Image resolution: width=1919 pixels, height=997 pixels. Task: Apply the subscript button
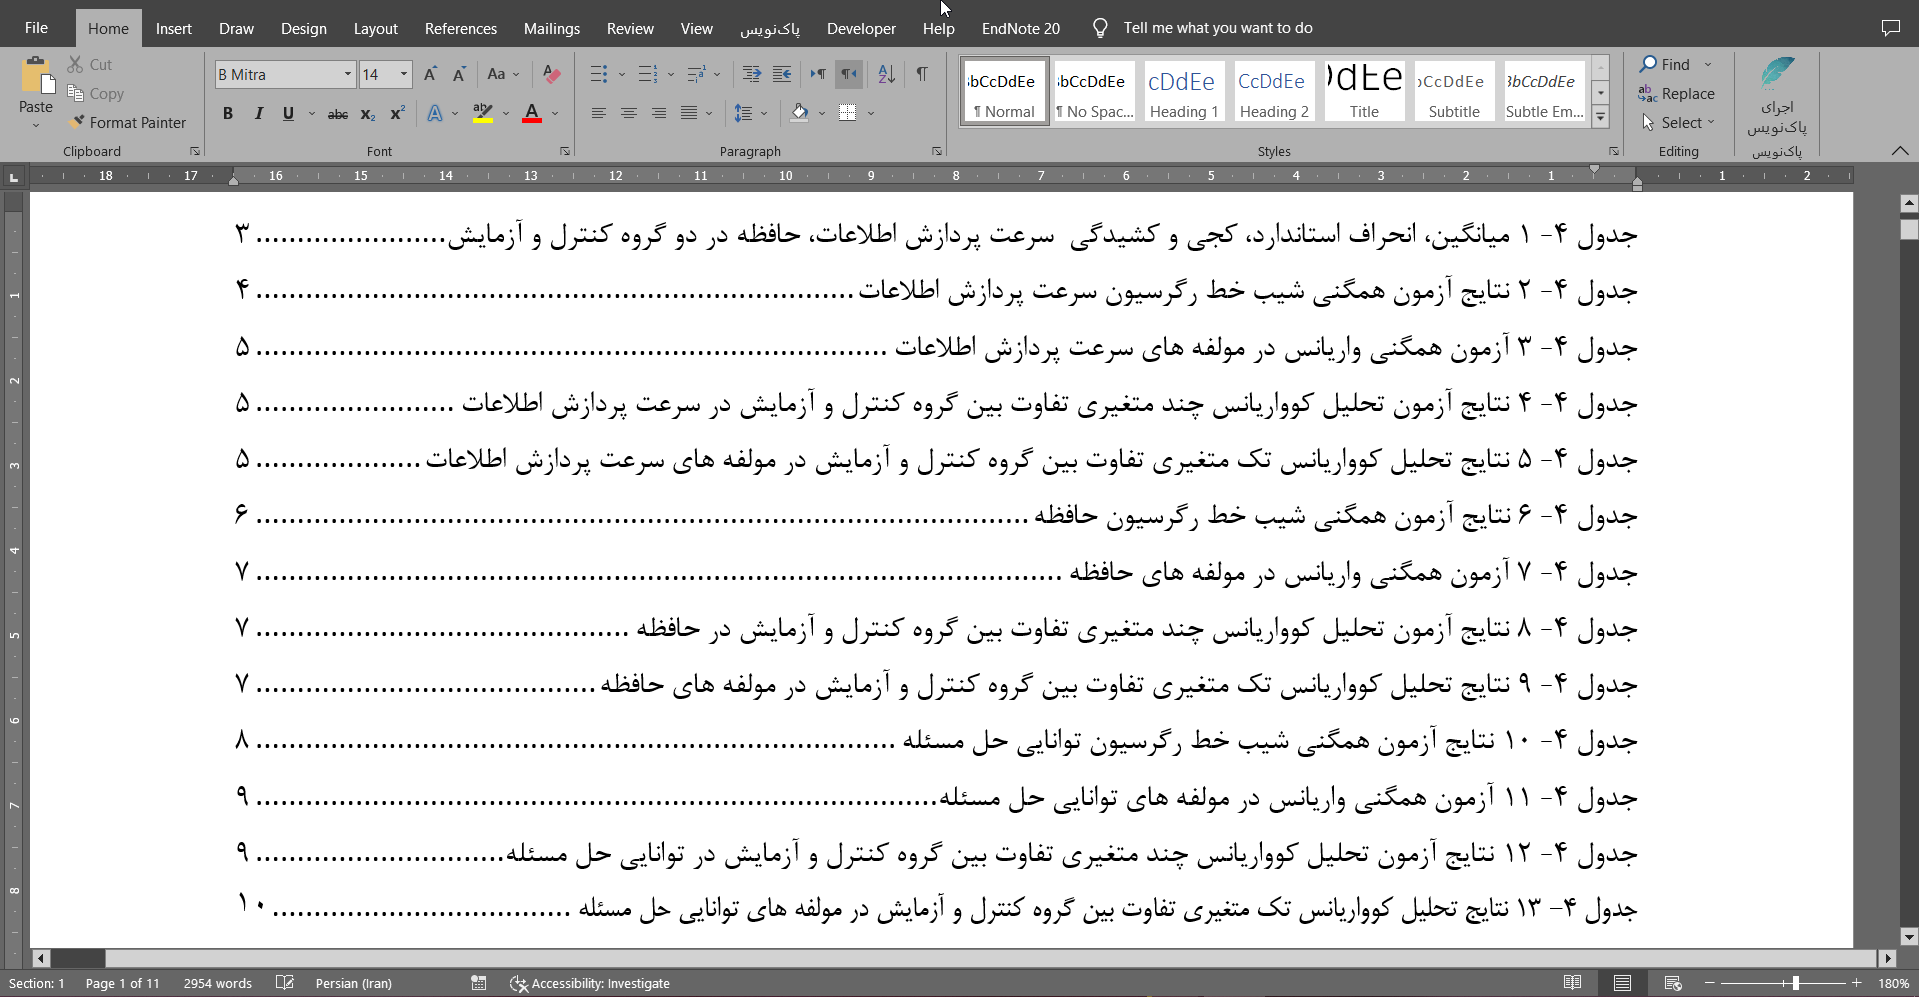pos(367,114)
